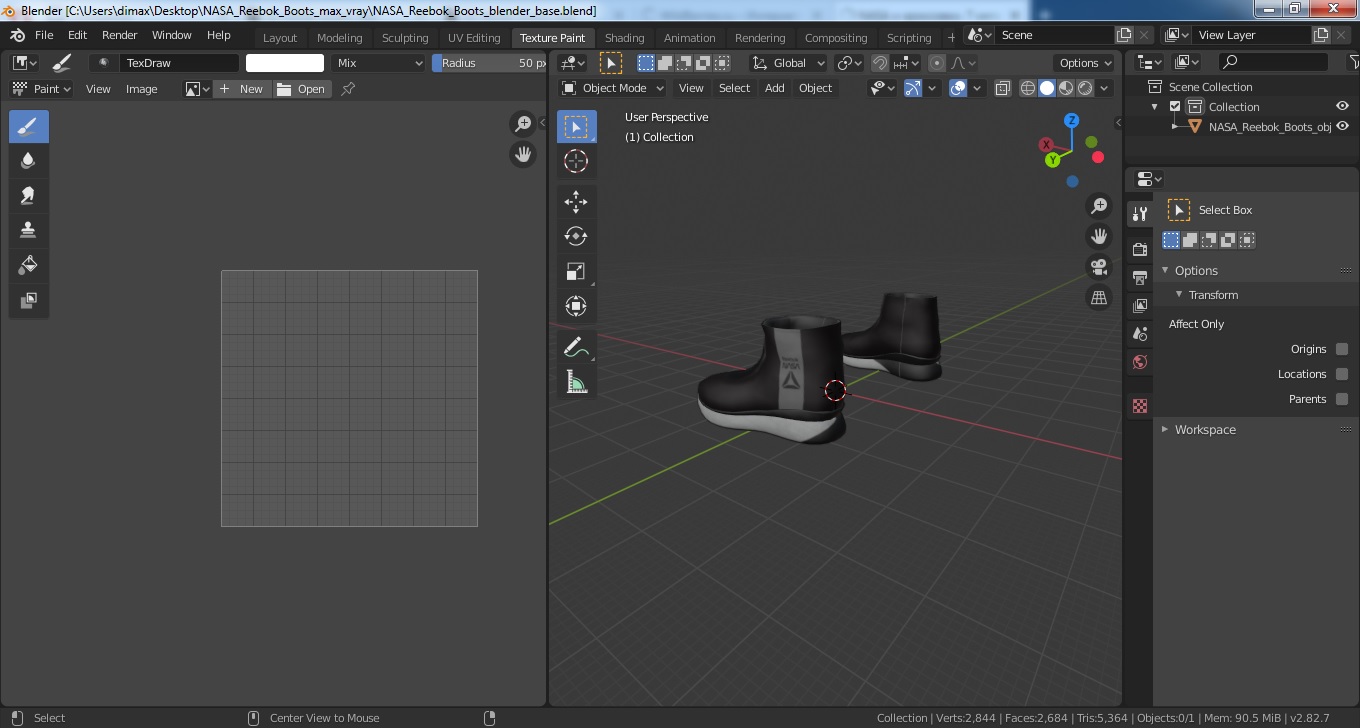Image resolution: width=1360 pixels, height=728 pixels.
Task: Click the white brush color swatch
Action: [285, 63]
